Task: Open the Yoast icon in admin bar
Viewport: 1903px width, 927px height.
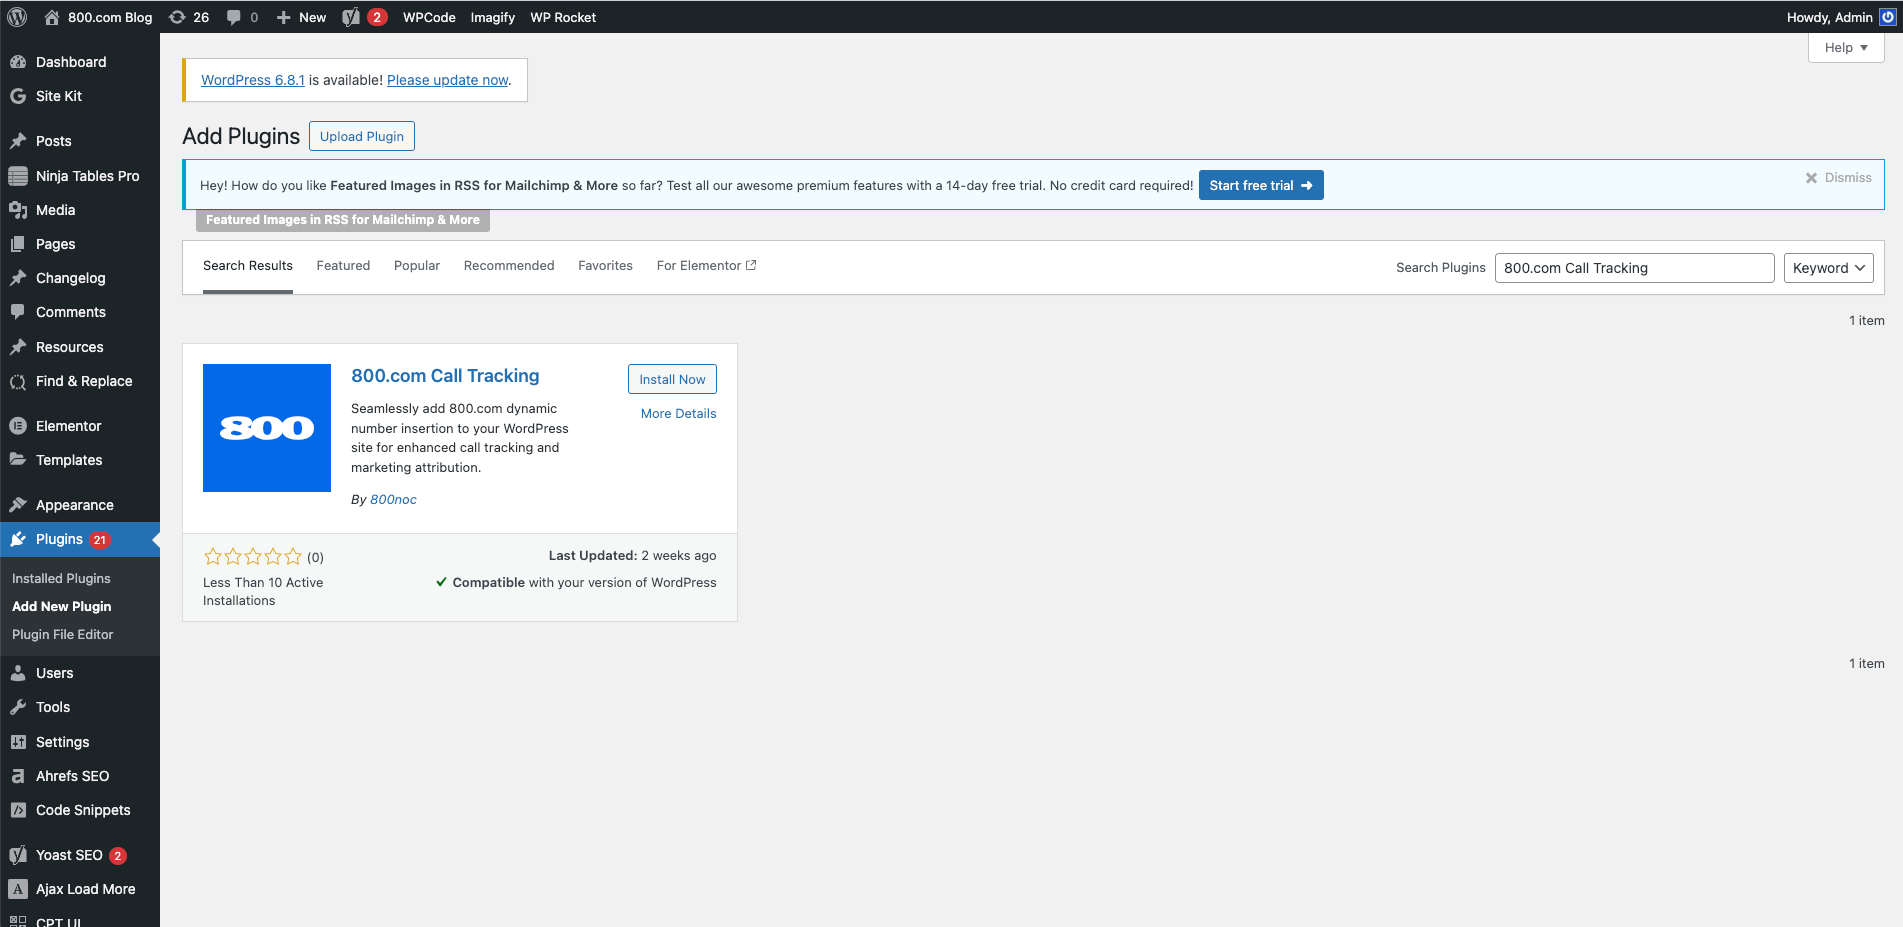Action: click(x=351, y=17)
